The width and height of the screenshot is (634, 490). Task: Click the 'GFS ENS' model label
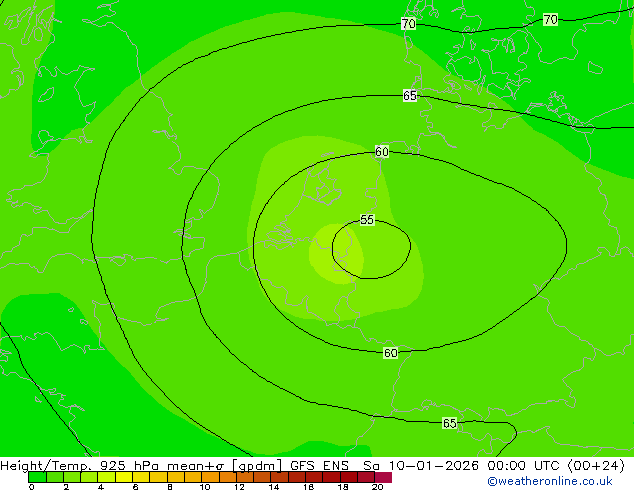[319, 466]
